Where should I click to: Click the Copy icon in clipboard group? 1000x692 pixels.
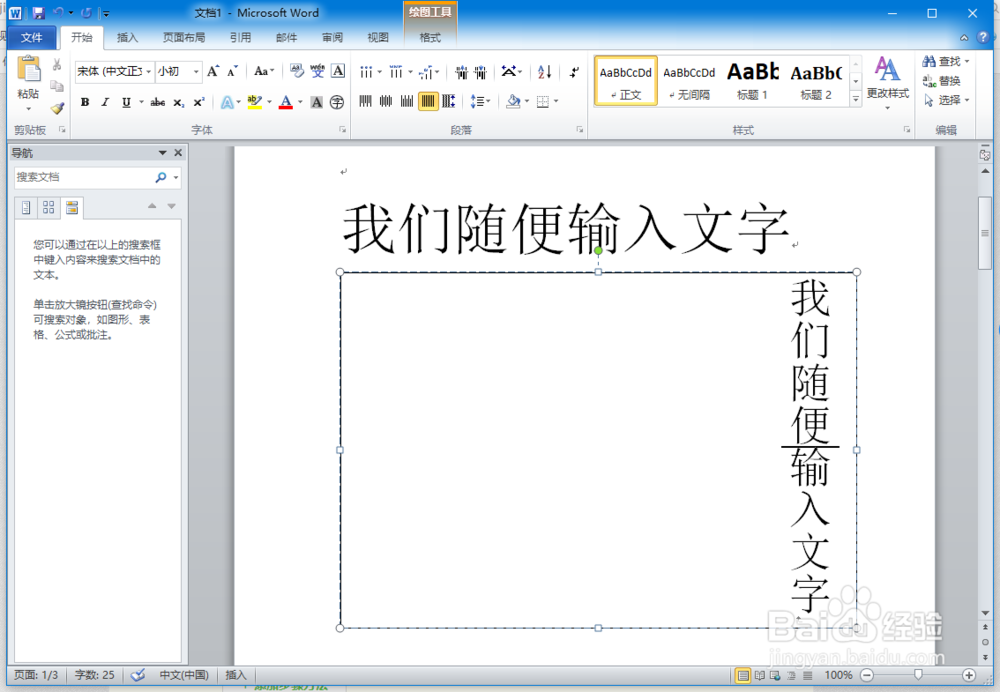pos(57,86)
